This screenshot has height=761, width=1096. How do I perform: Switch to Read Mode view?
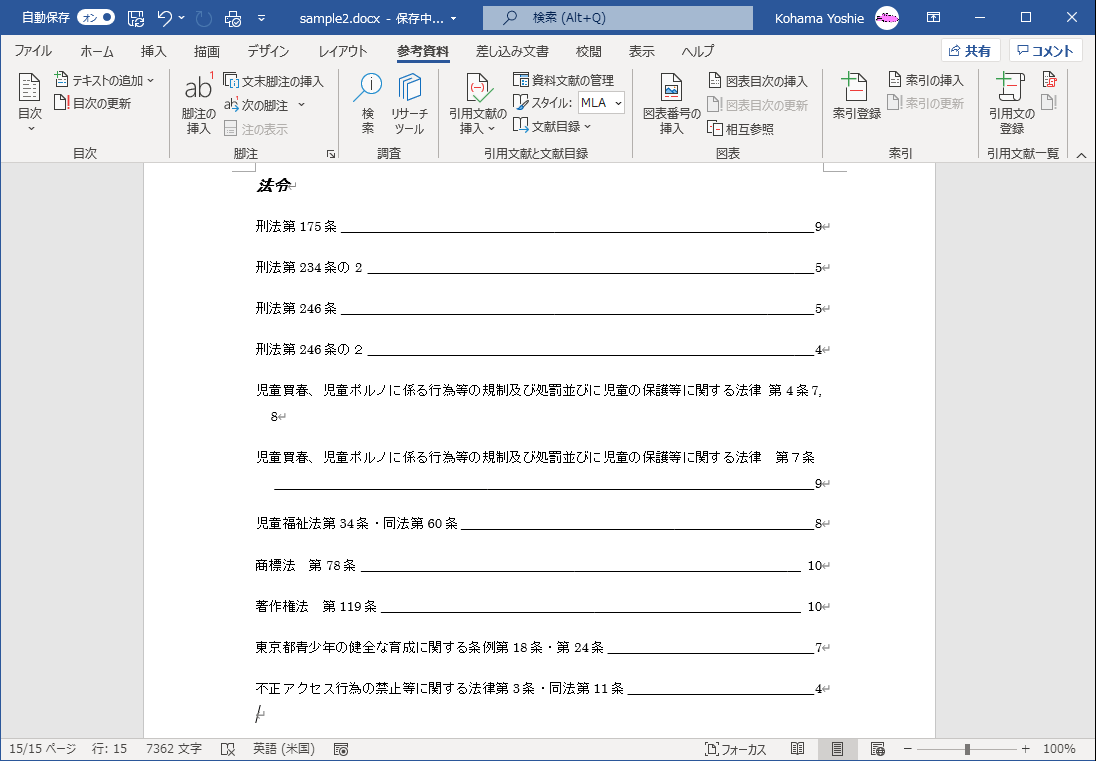pyautogui.click(x=798, y=749)
